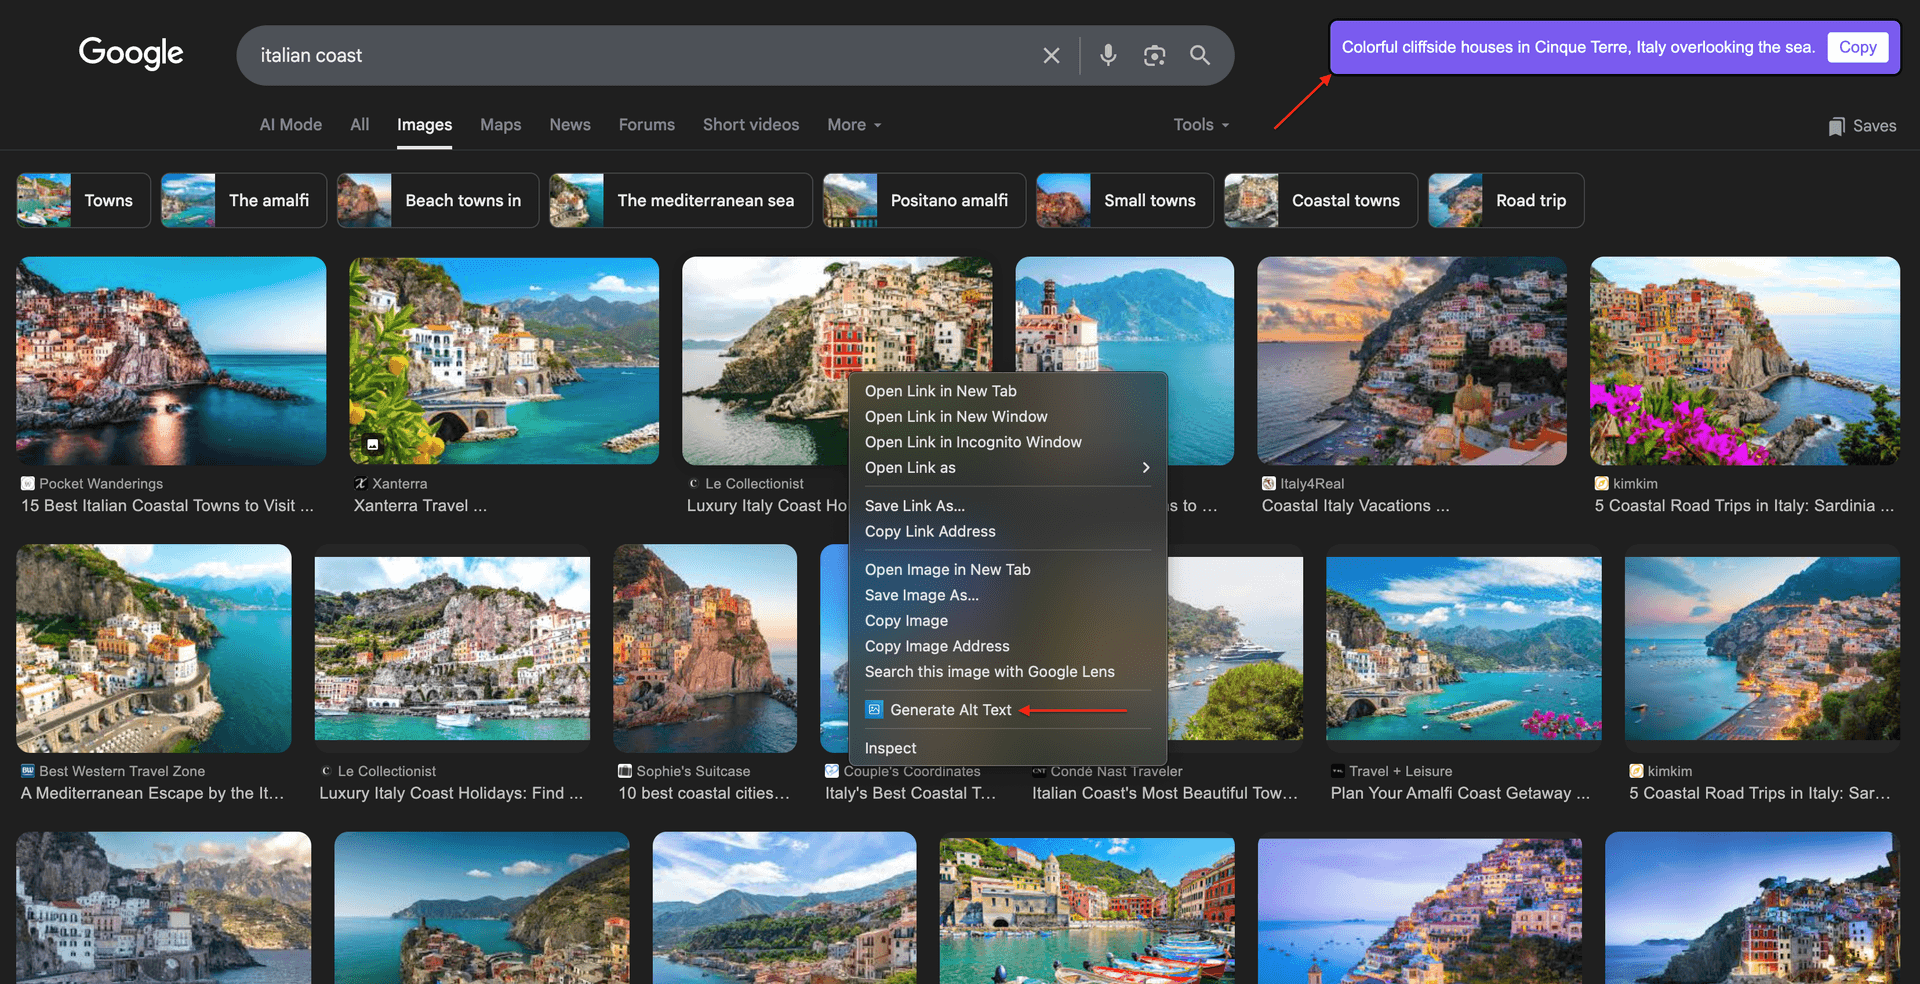
Task: Click inside the search input field
Action: tap(600, 55)
